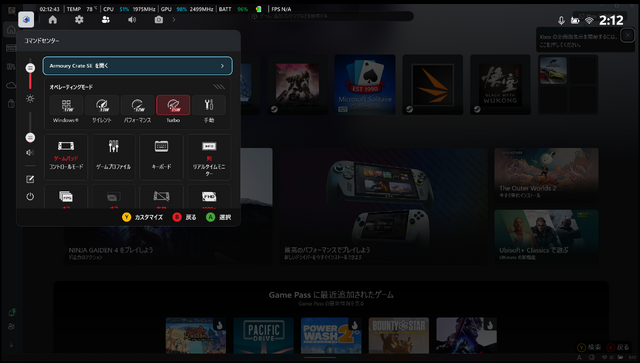Click the Xbox app search field
Viewport: 640px width, 363px height.
click(331, 16)
